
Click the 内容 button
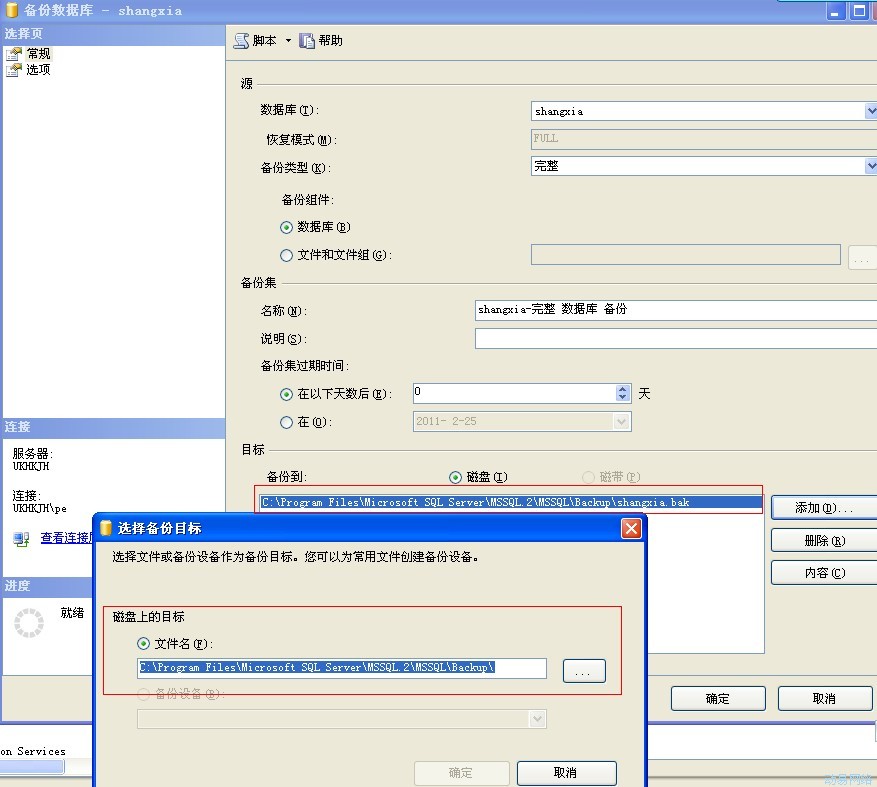click(x=823, y=573)
